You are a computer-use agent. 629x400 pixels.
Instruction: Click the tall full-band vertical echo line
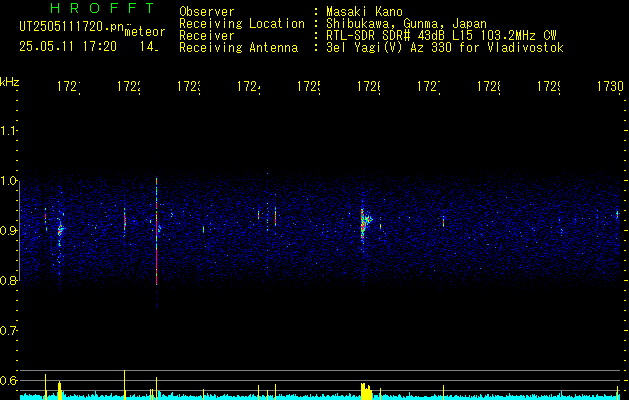point(156,231)
